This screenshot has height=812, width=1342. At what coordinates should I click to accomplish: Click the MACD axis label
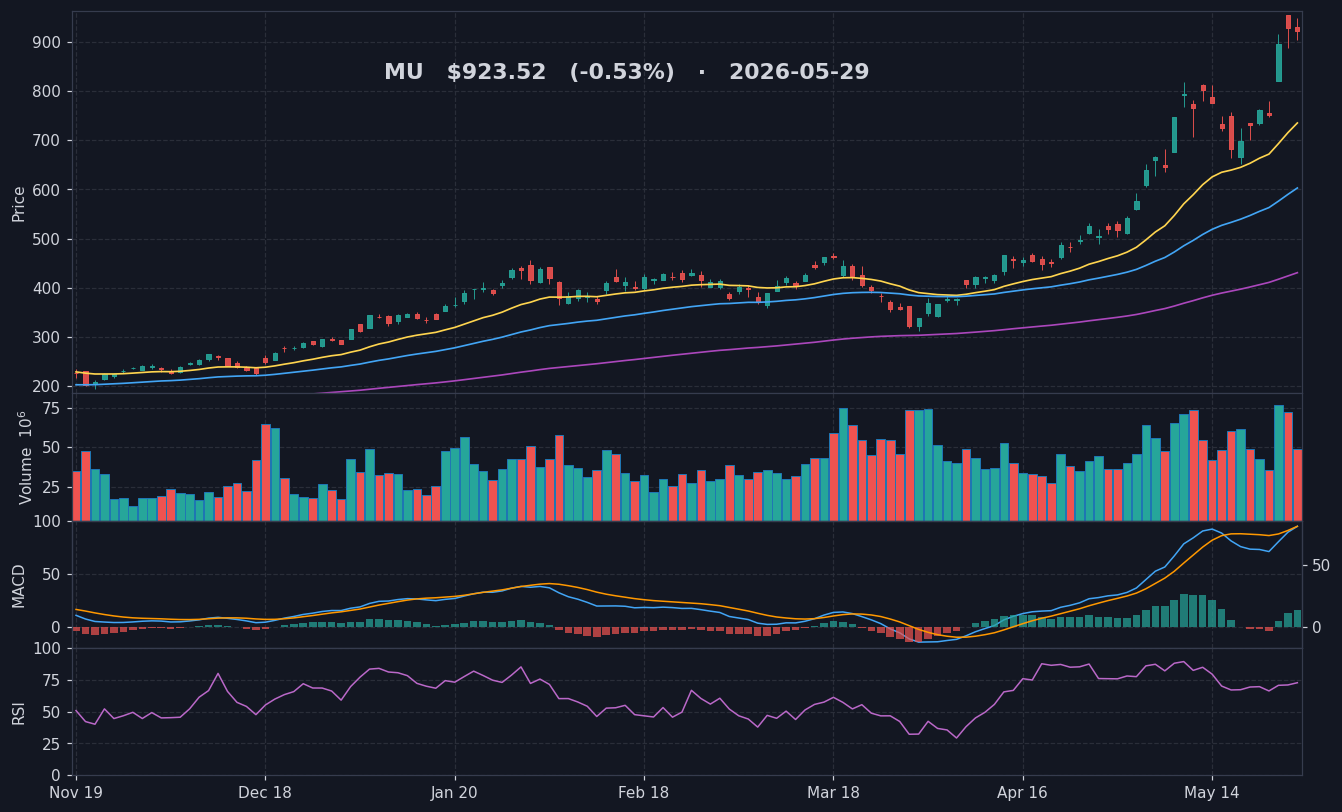click(x=19, y=585)
